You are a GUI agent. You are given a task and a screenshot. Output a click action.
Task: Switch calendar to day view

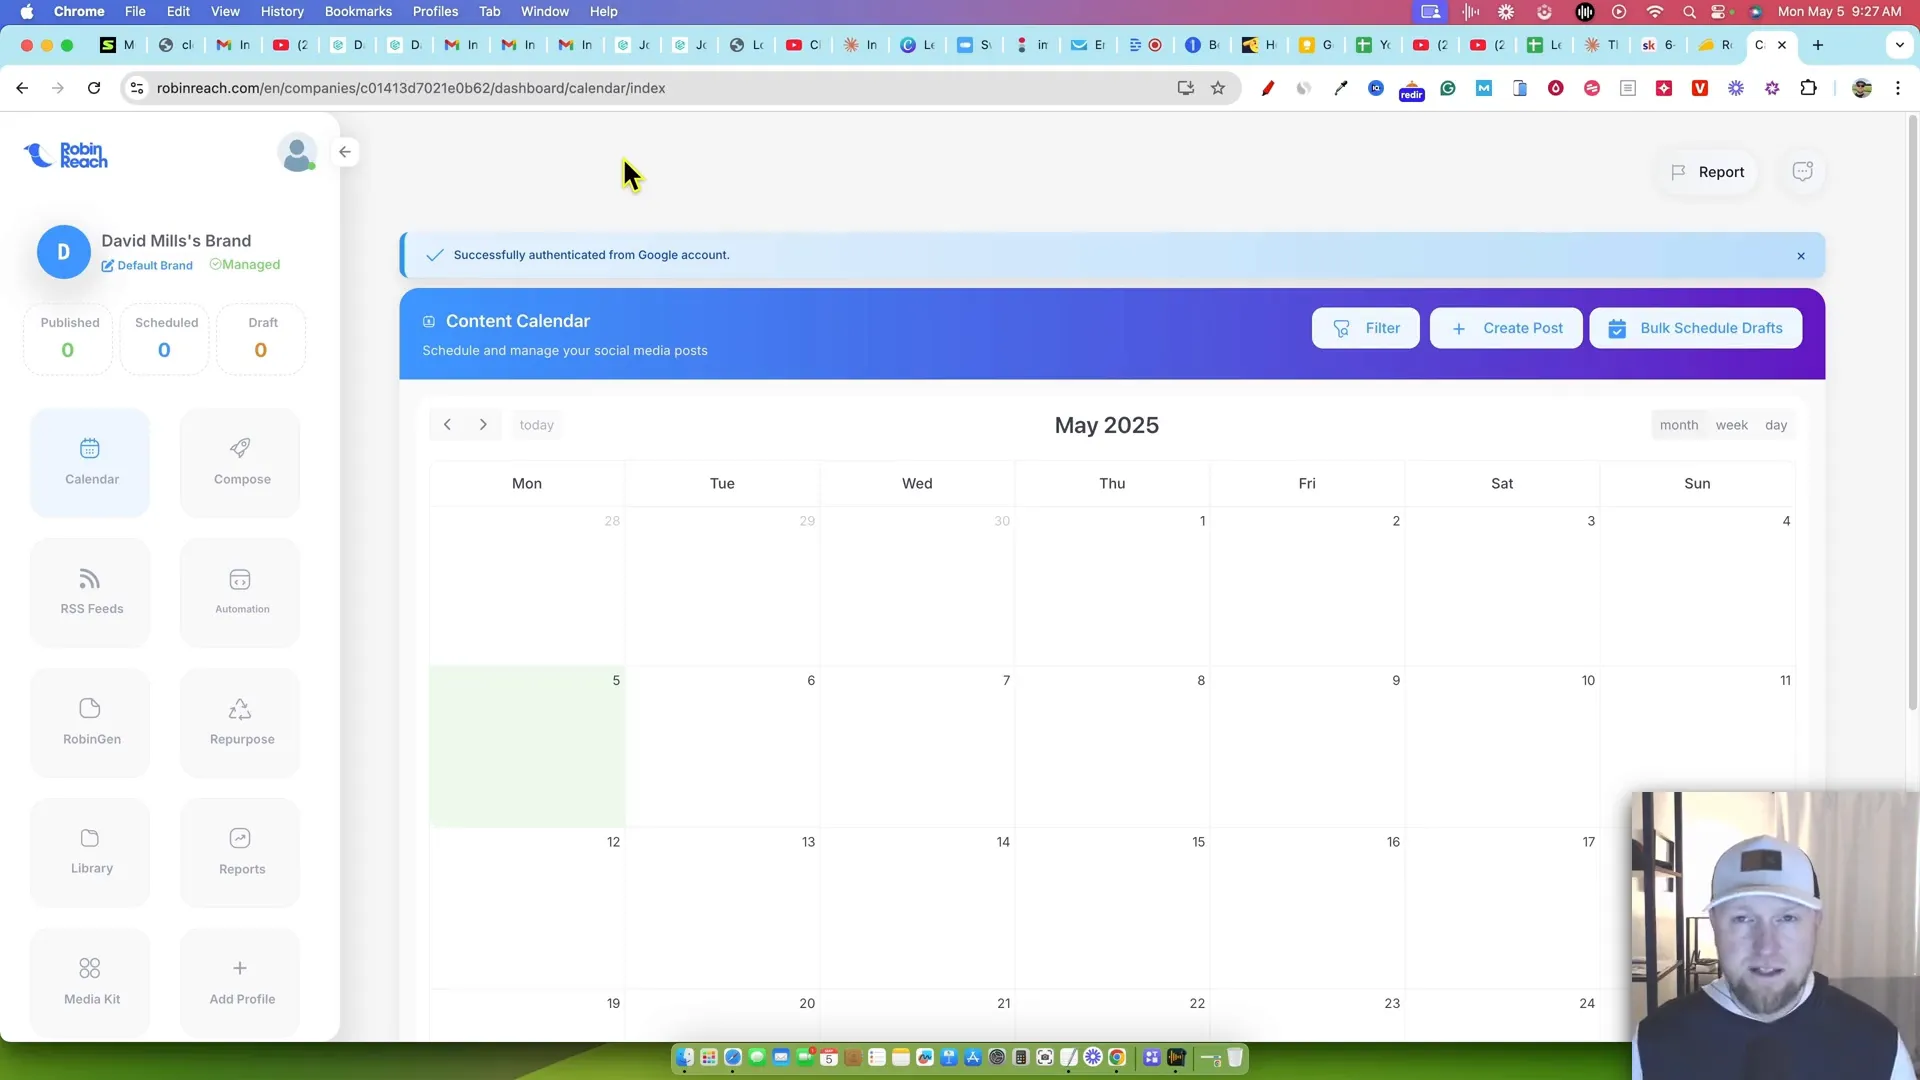click(x=1775, y=425)
